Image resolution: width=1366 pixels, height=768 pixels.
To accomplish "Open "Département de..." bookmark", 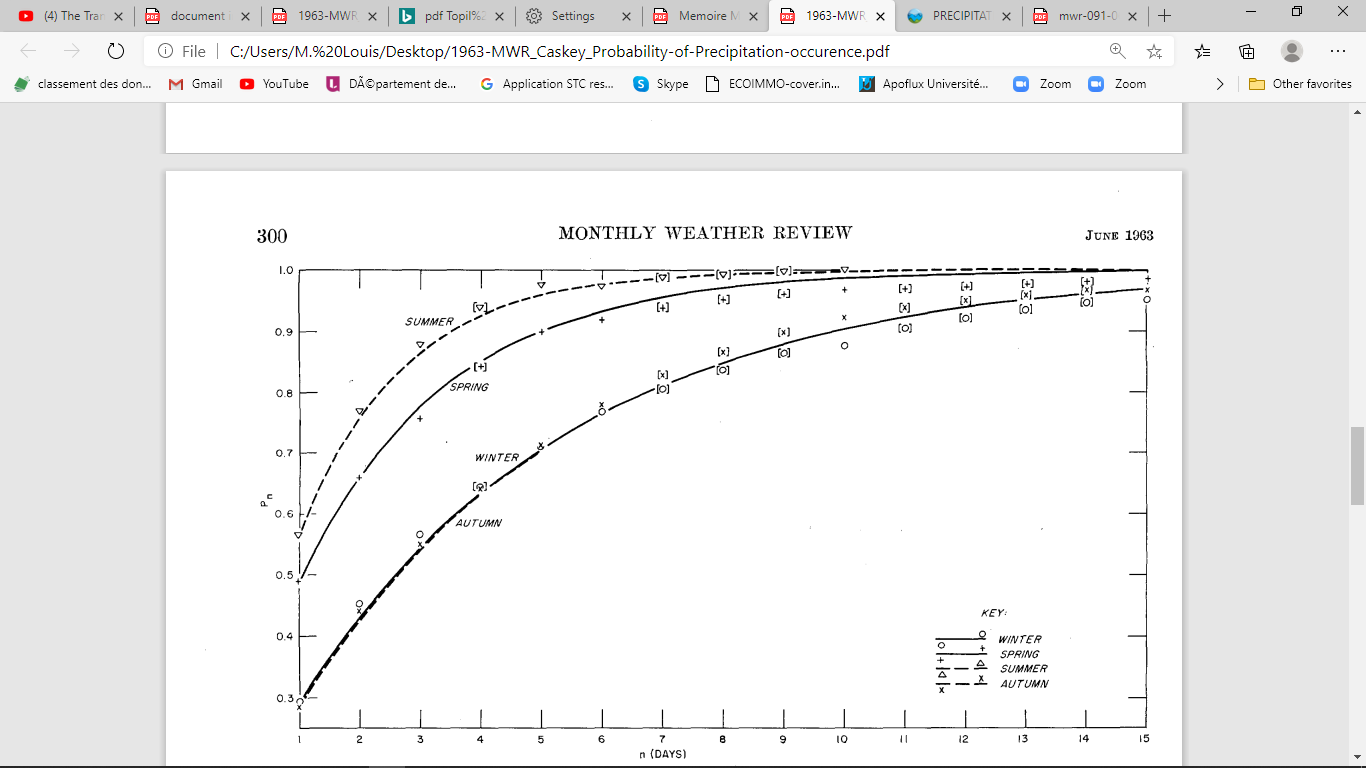I will [391, 84].
